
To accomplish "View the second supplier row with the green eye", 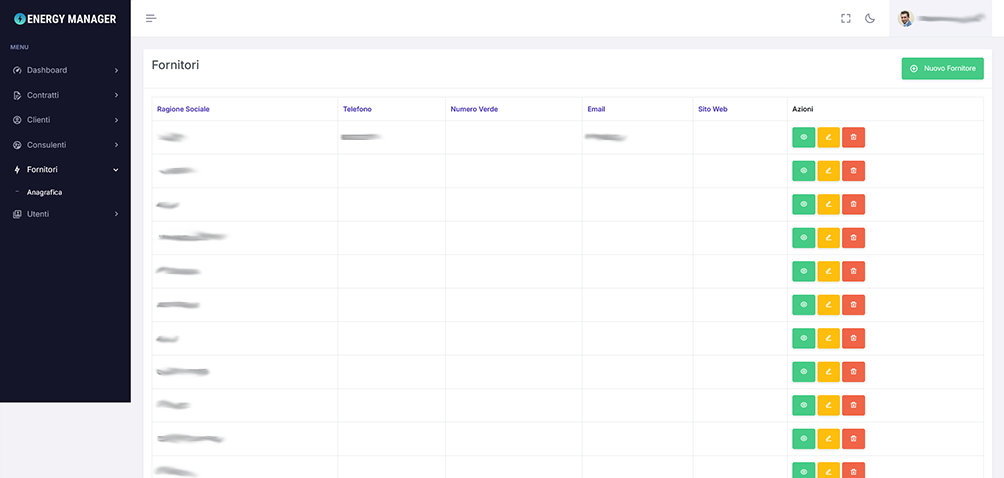I will click(x=804, y=171).
